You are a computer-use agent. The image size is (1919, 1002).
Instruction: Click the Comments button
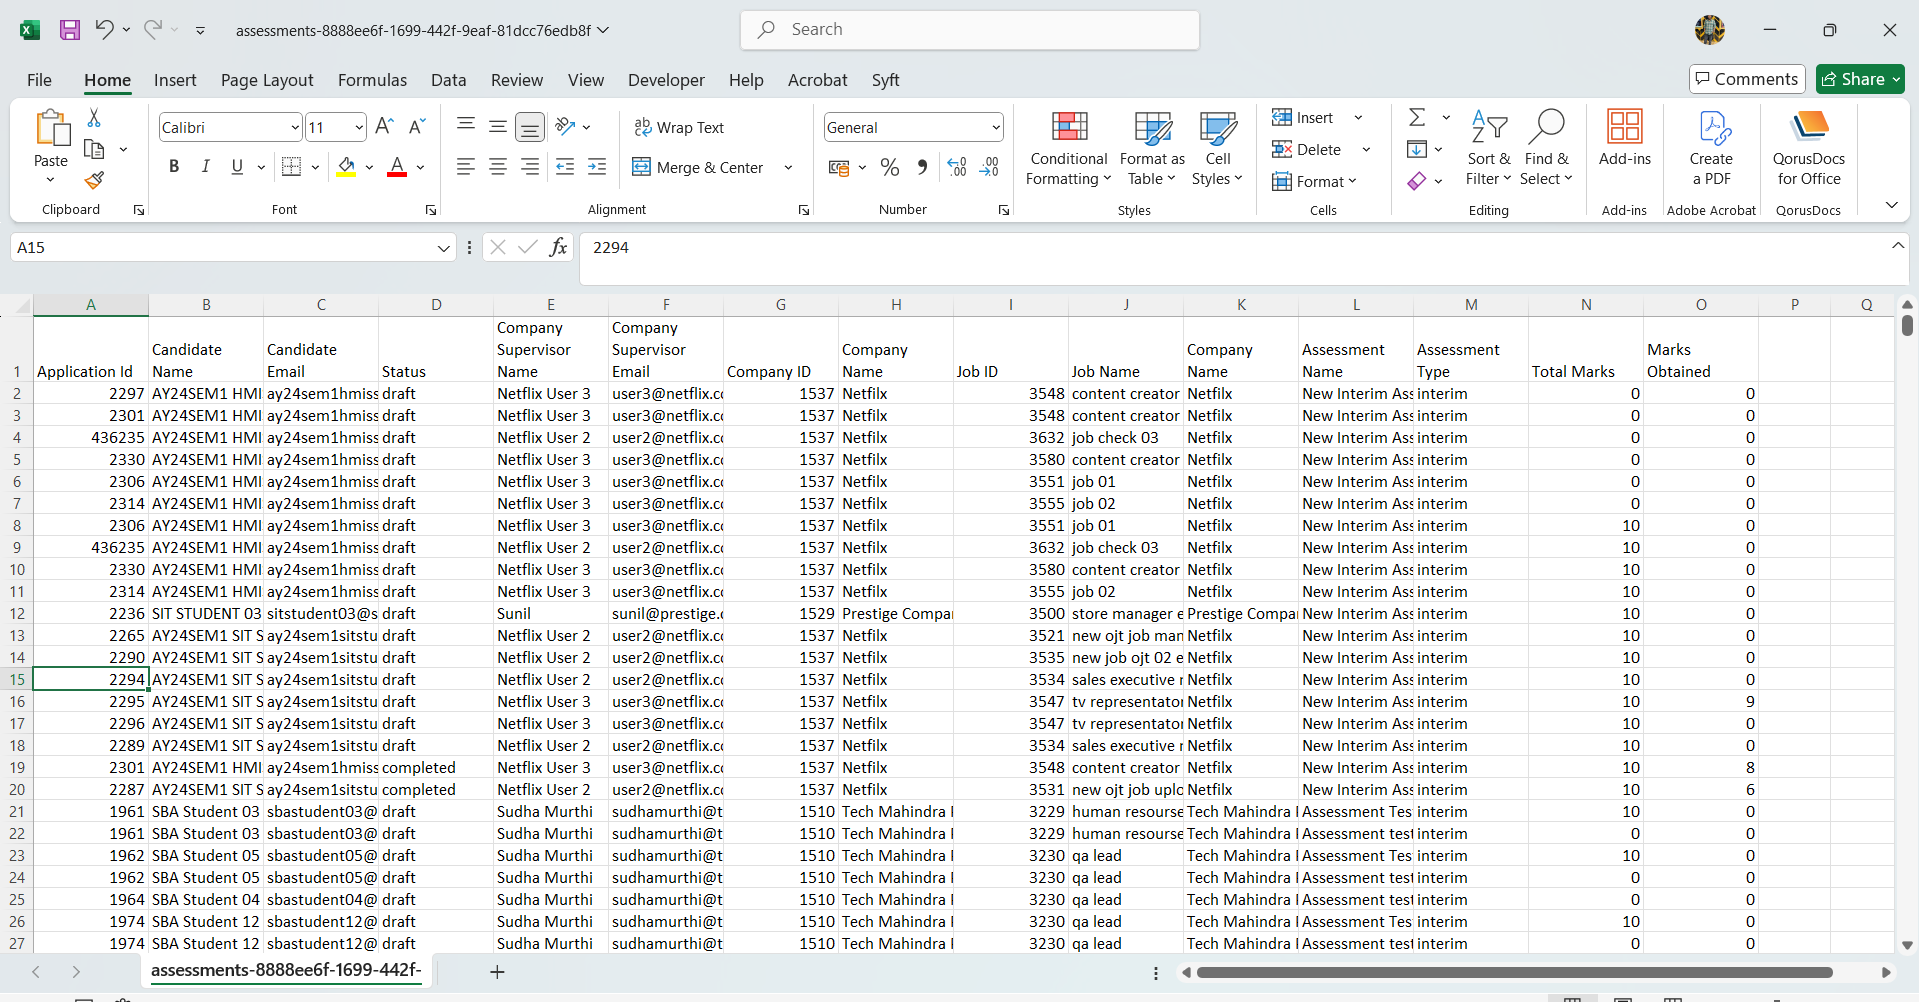tap(1746, 79)
